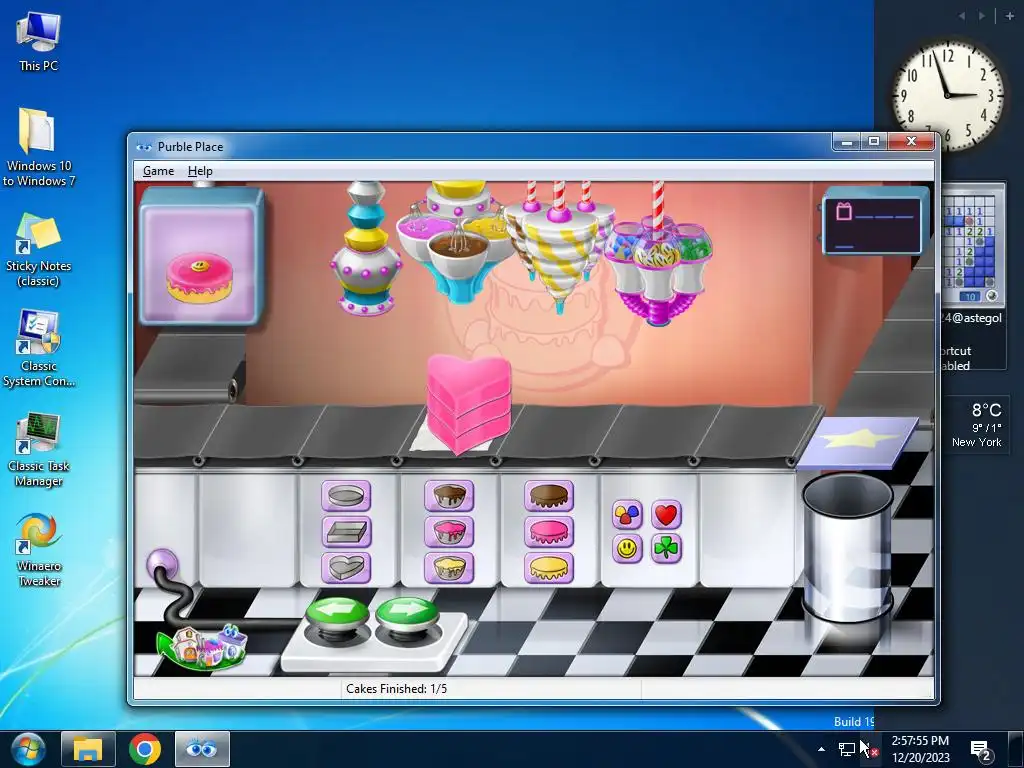Click the shipped orders monitor screen
Viewport: 1024px width, 768px height.
tap(873, 222)
